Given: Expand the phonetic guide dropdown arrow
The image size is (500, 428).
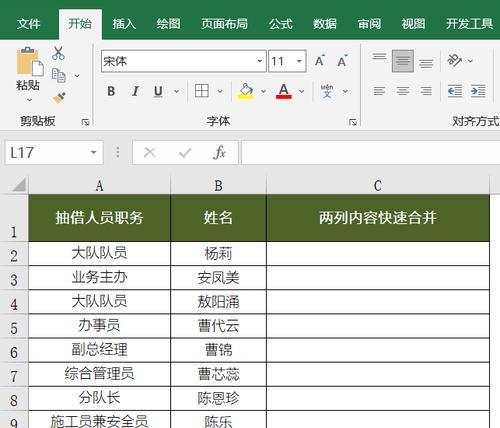Looking at the screenshot, I should [345, 91].
